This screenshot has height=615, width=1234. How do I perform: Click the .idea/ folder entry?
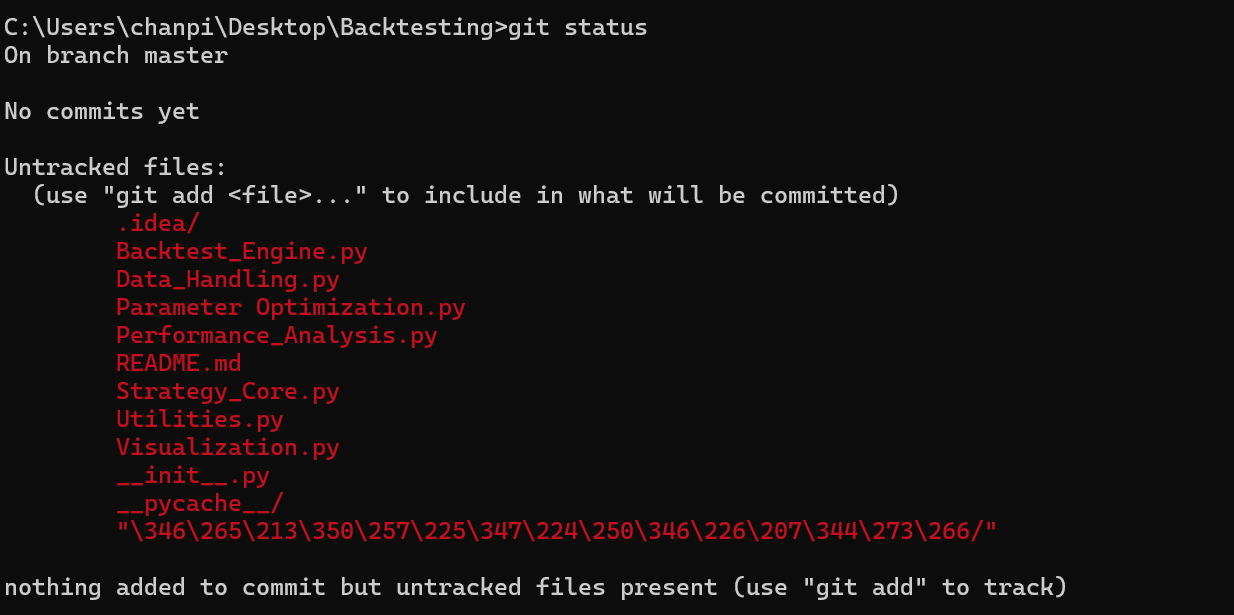click(157, 223)
